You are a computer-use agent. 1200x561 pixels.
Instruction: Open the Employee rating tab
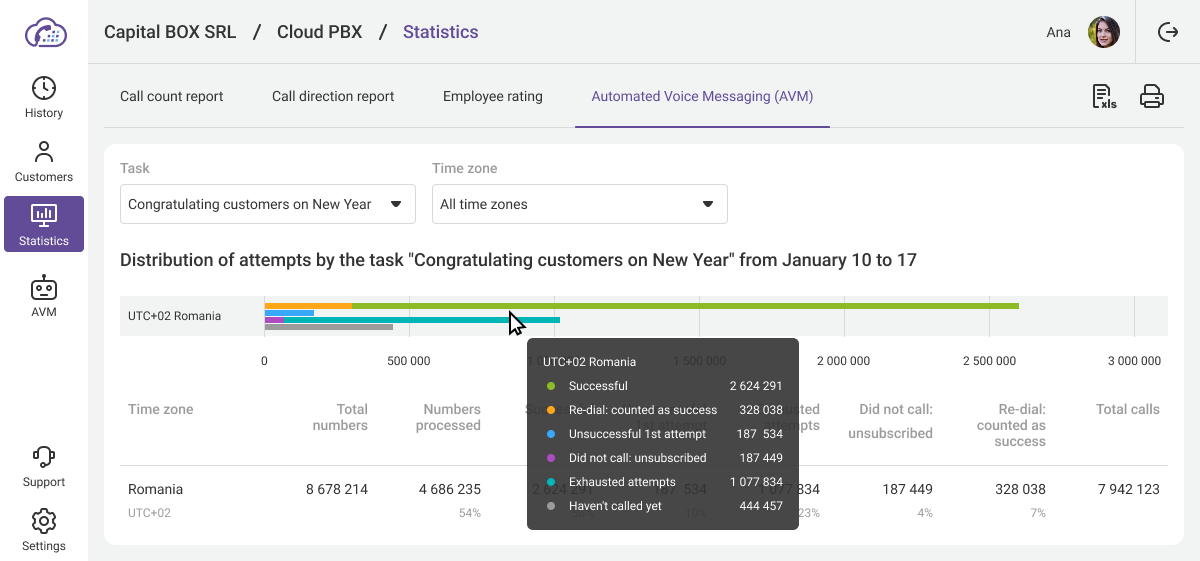tap(493, 97)
